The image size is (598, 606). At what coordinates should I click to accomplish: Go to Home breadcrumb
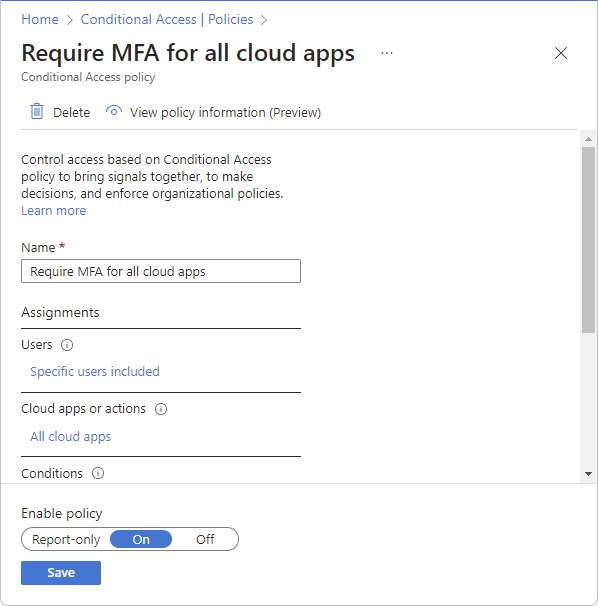pyautogui.click(x=40, y=19)
